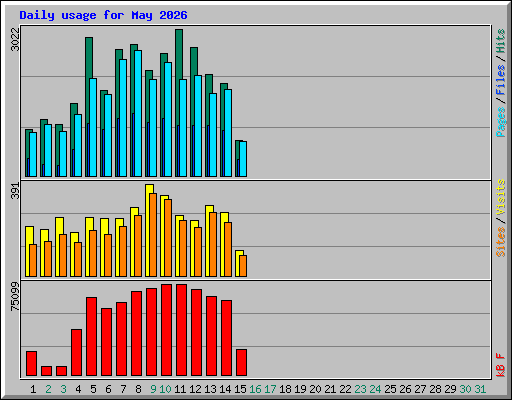The height and width of the screenshot is (400, 512).
Task: Click the orange sites bar for day 10
Action: click(168, 238)
